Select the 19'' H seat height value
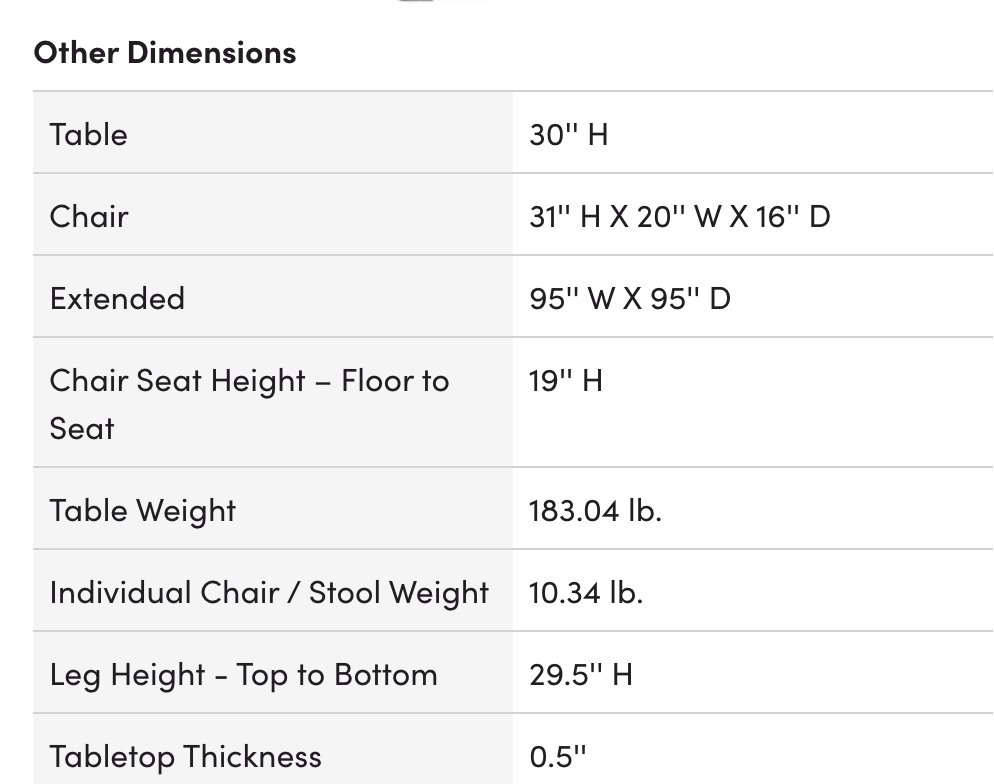 [x=565, y=380]
